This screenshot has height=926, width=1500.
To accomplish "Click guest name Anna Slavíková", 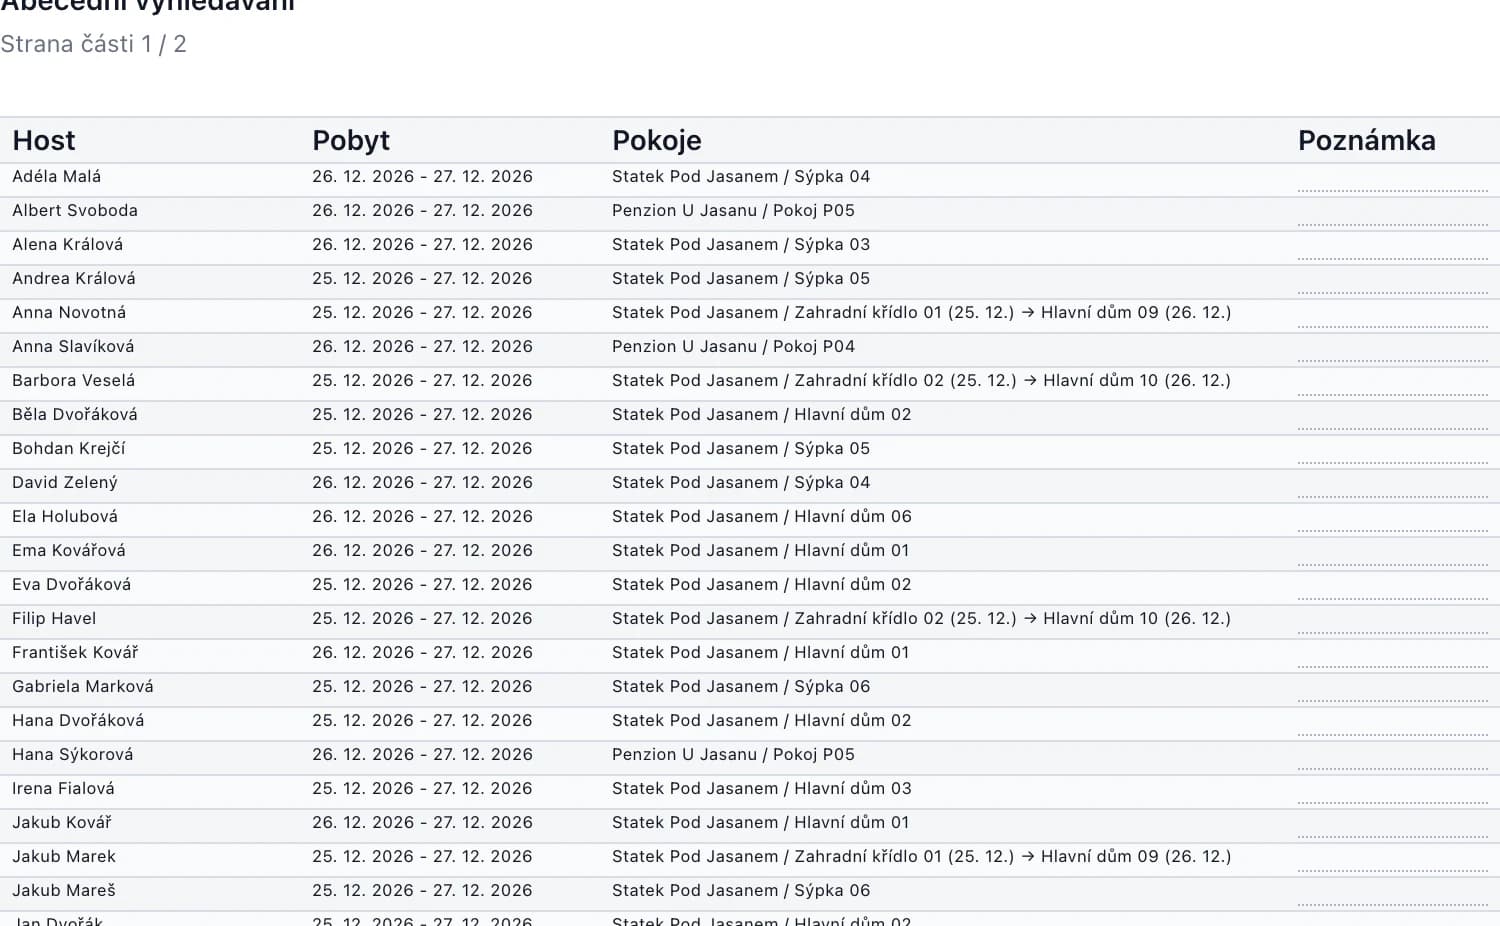I will coord(73,347).
